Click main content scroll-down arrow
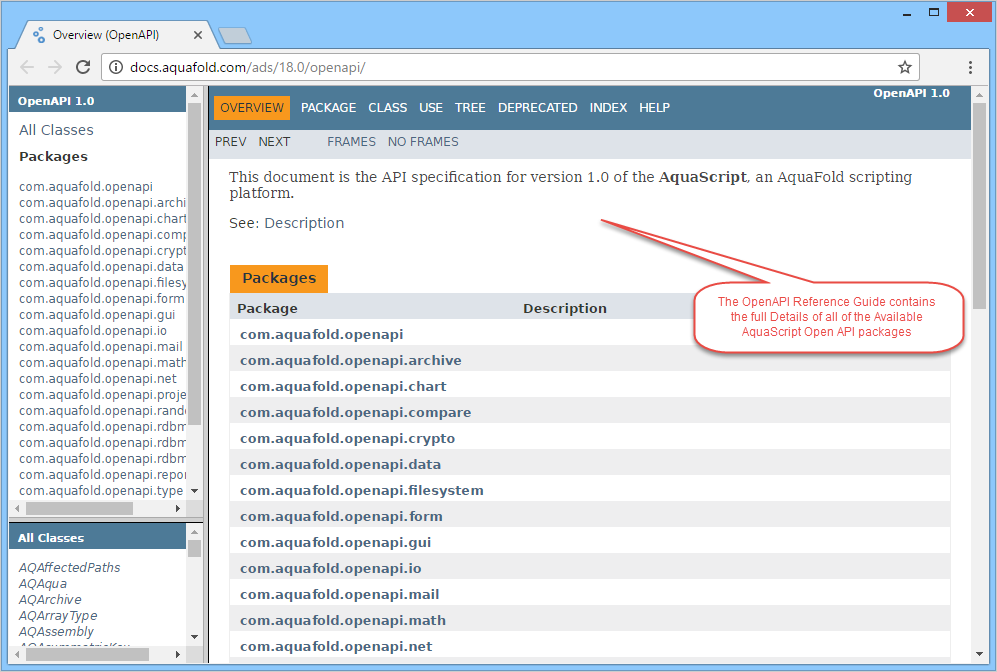Image resolution: width=997 pixels, height=672 pixels. tap(979, 654)
